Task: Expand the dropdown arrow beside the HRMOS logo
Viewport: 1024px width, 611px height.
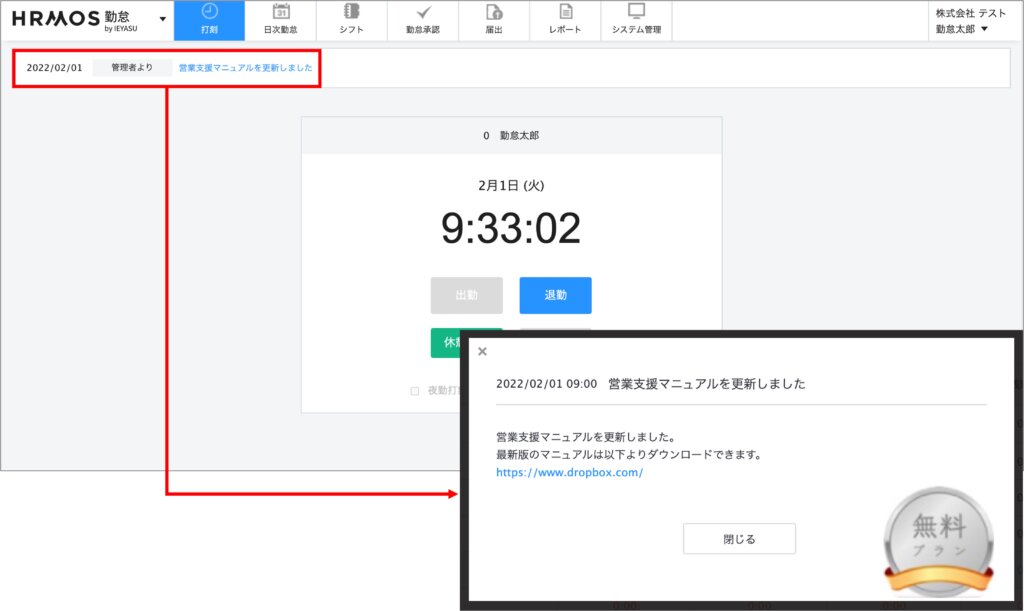Action: 163,19
